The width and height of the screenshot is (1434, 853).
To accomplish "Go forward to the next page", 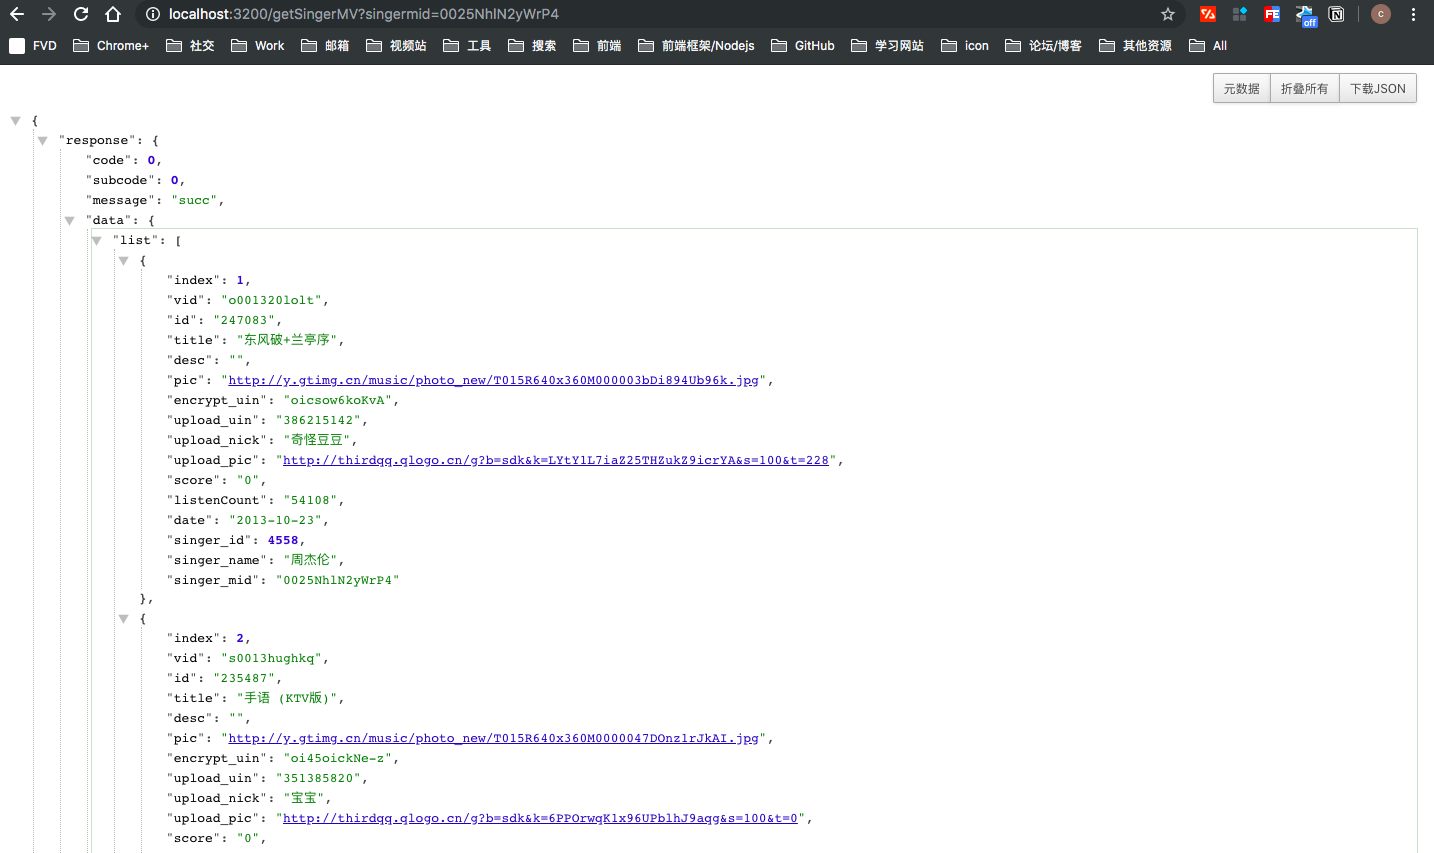I will click(x=49, y=14).
